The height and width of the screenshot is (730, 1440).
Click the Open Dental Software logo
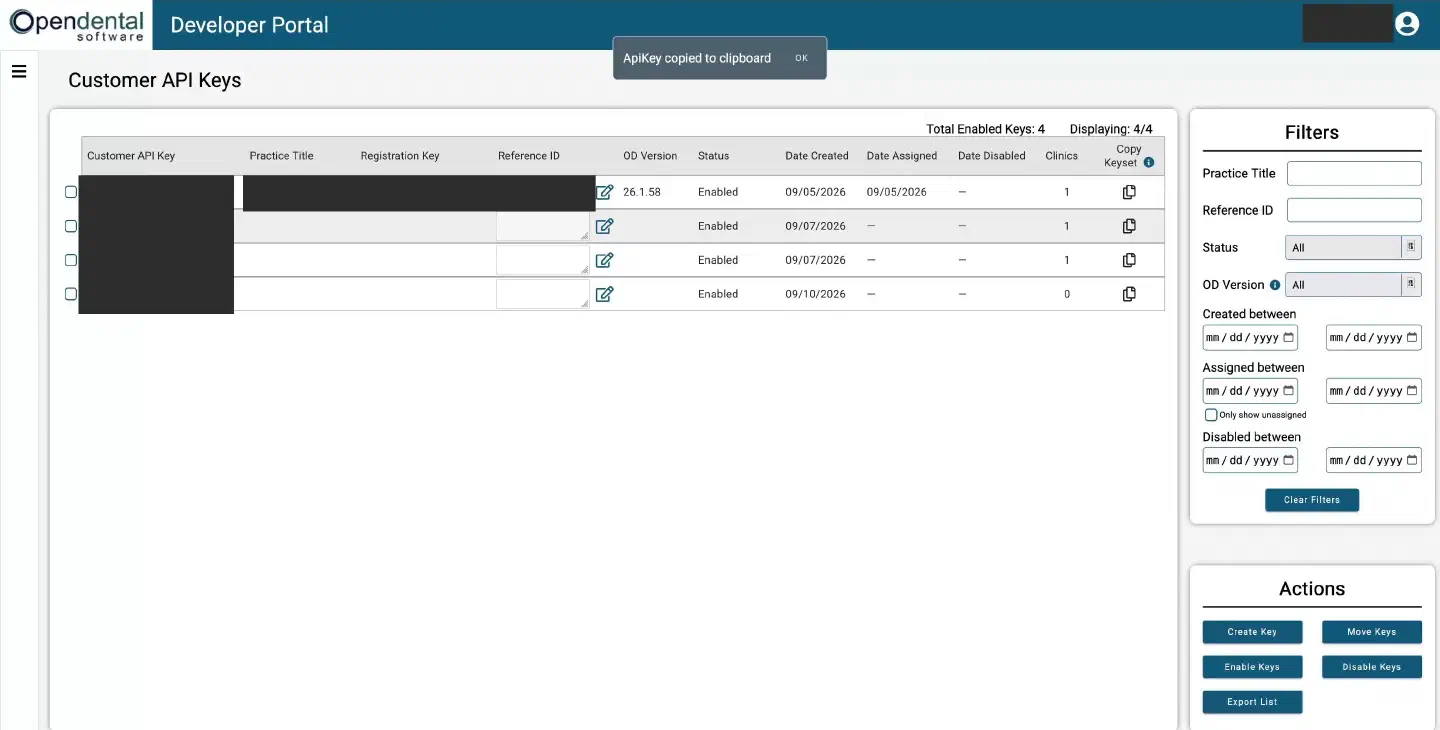click(x=78, y=25)
